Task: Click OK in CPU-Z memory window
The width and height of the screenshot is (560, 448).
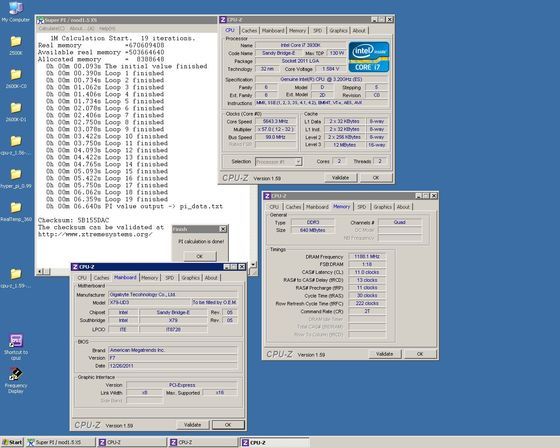Action: 420,354
